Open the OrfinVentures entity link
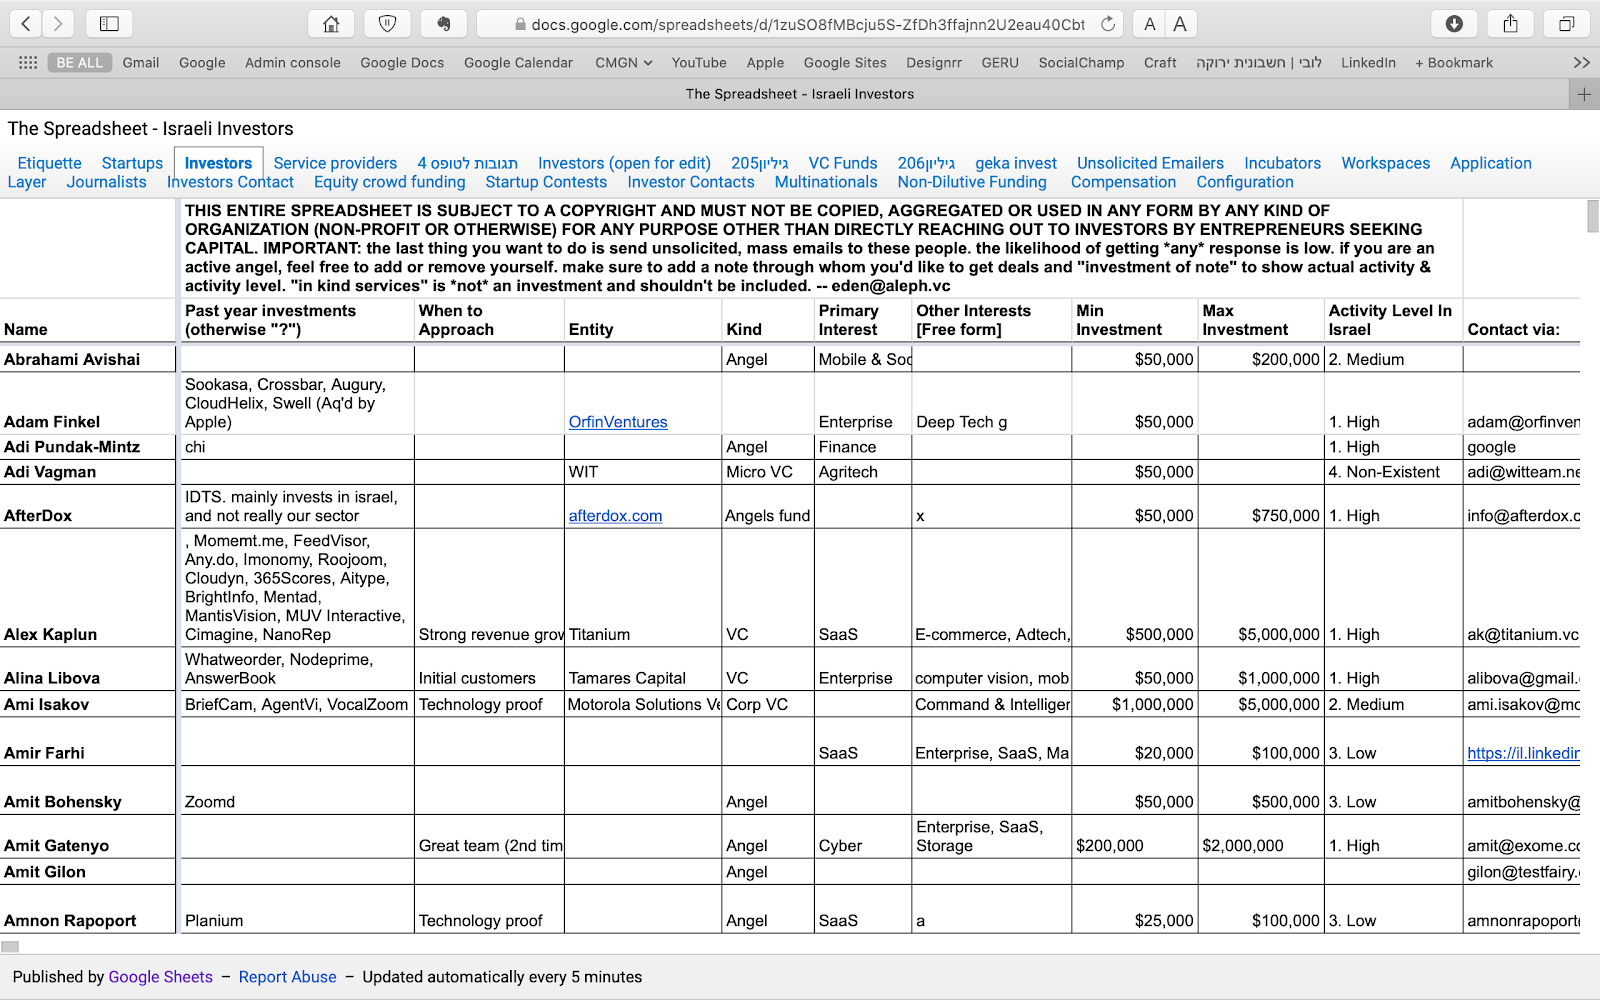Image resolution: width=1600 pixels, height=1000 pixels. tap(618, 422)
